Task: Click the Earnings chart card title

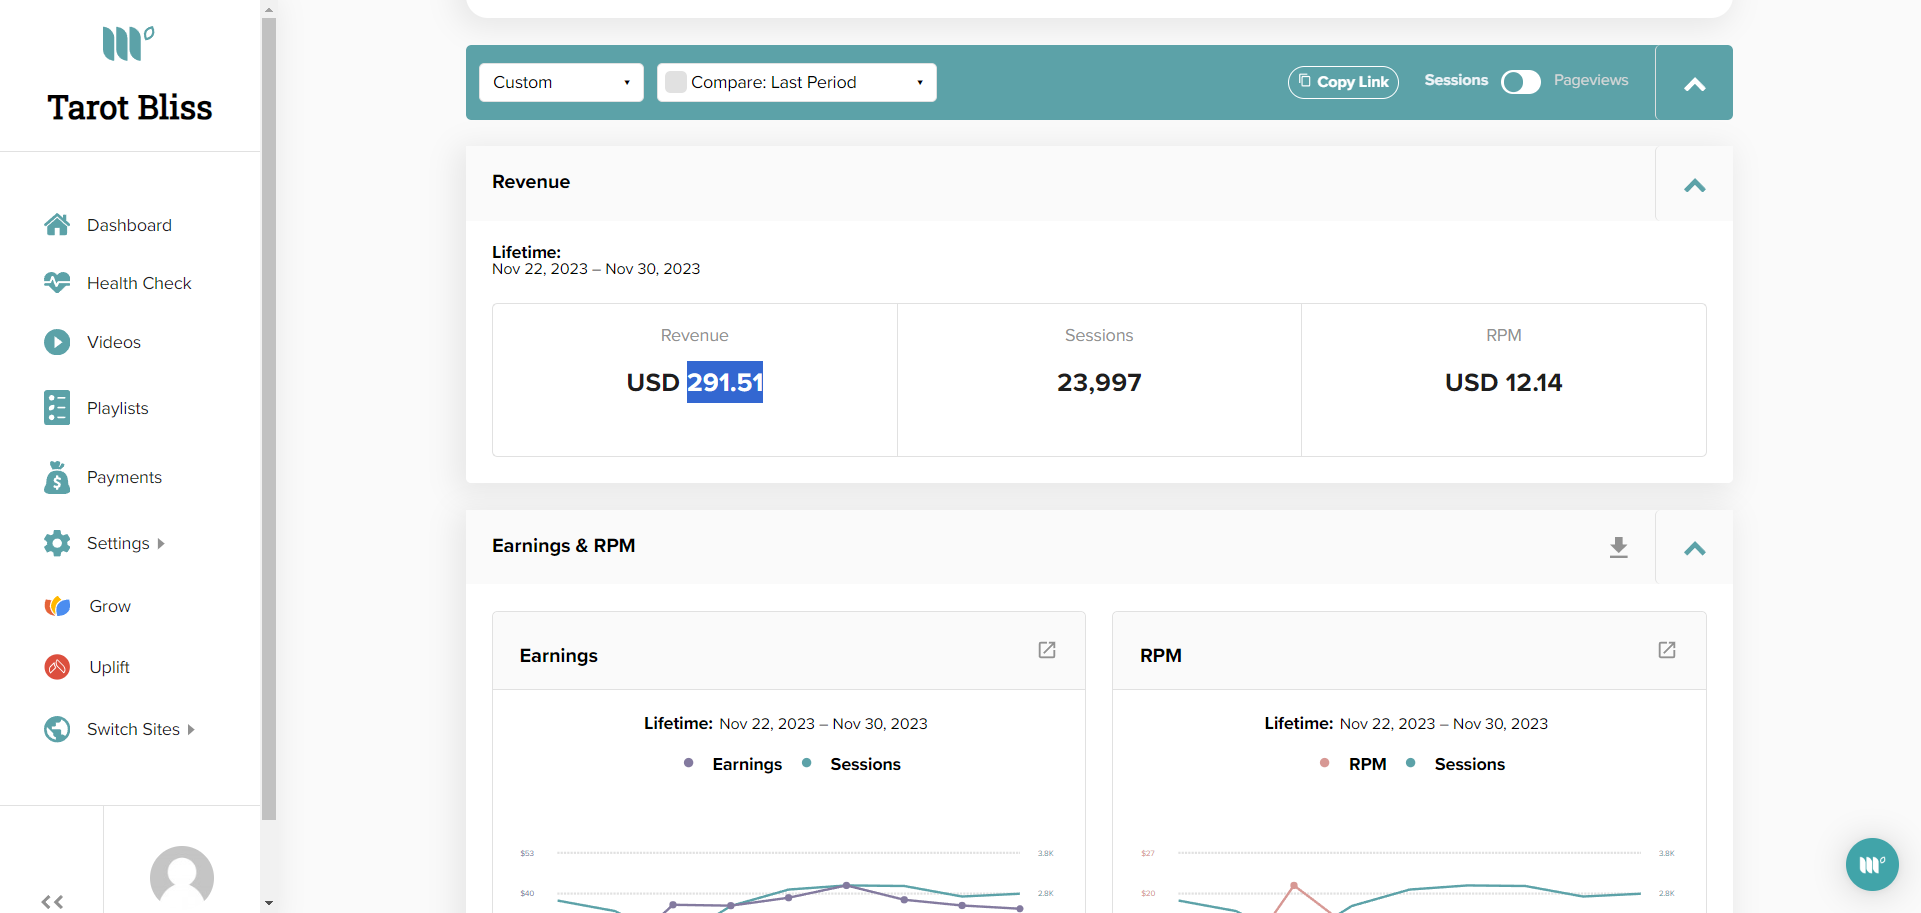Action: click(559, 656)
